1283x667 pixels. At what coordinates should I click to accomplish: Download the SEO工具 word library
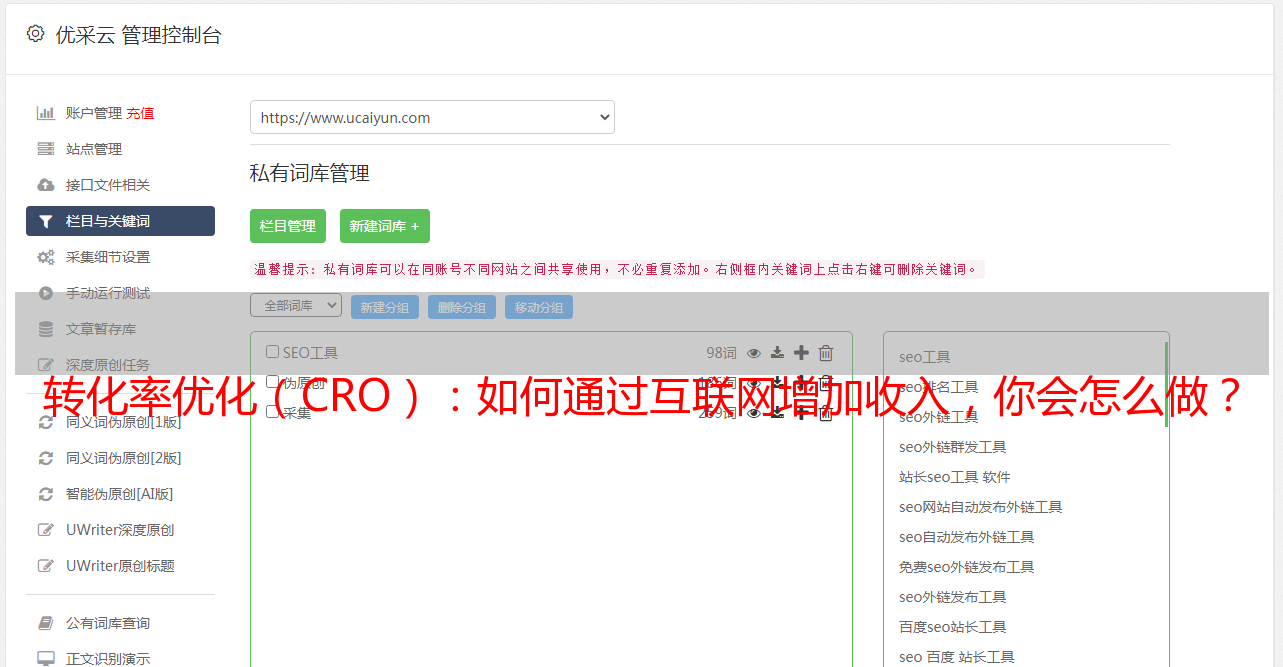click(777, 353)
